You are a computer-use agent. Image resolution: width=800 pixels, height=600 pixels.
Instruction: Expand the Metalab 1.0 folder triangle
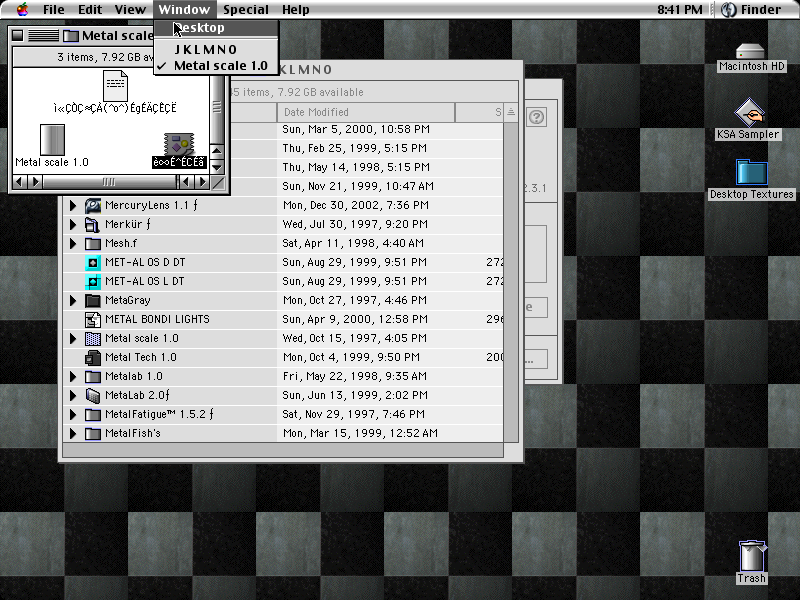tap(73, 377)
